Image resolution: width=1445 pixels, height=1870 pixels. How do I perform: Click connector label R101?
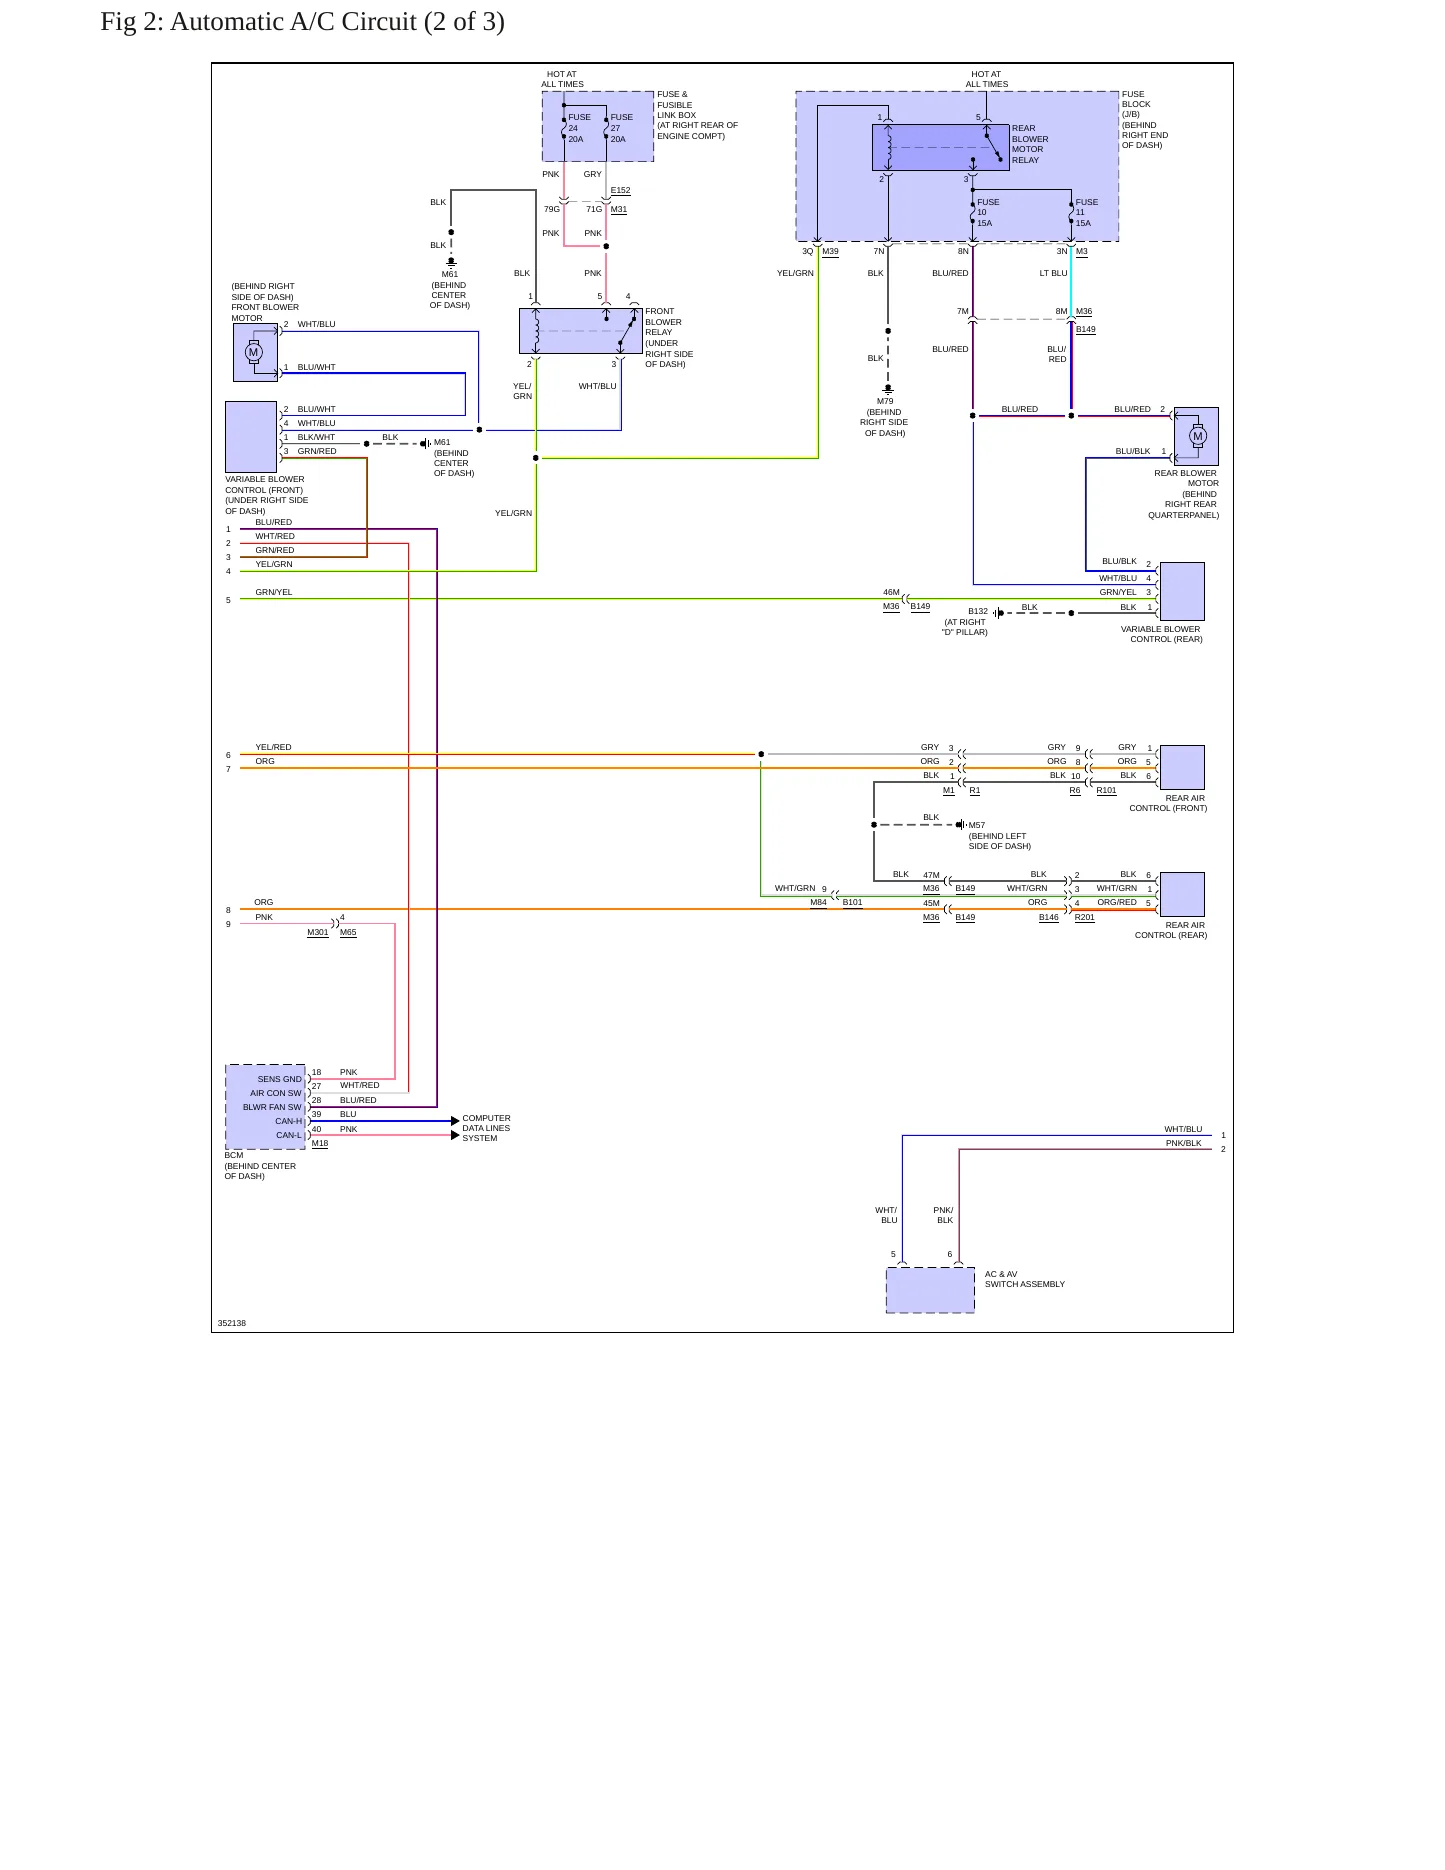[1106, 790]
